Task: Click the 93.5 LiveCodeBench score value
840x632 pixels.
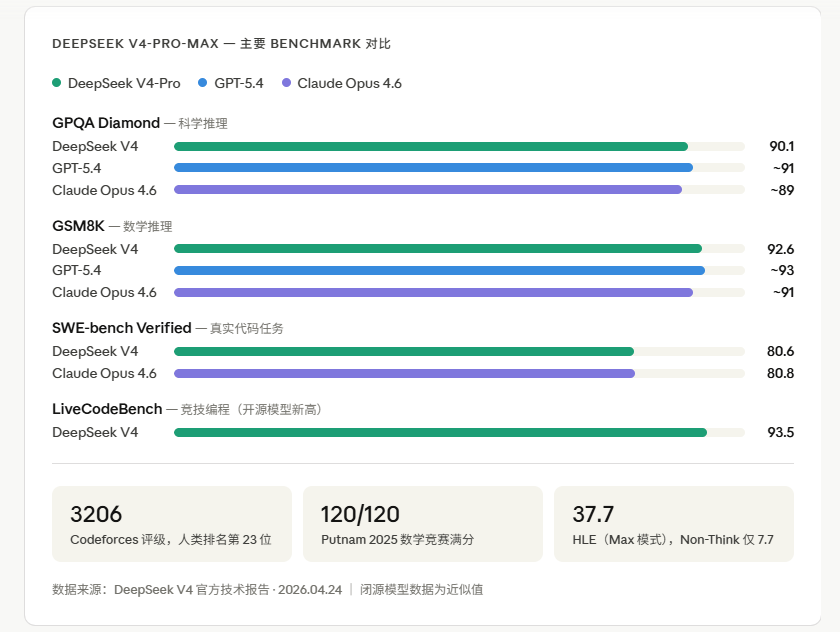Action: [x=778, y=432]
